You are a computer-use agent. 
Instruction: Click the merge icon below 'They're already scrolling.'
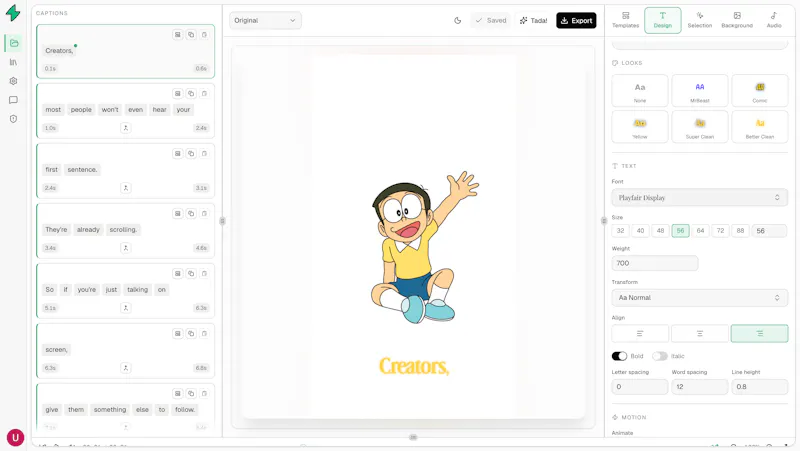point(126,248)
